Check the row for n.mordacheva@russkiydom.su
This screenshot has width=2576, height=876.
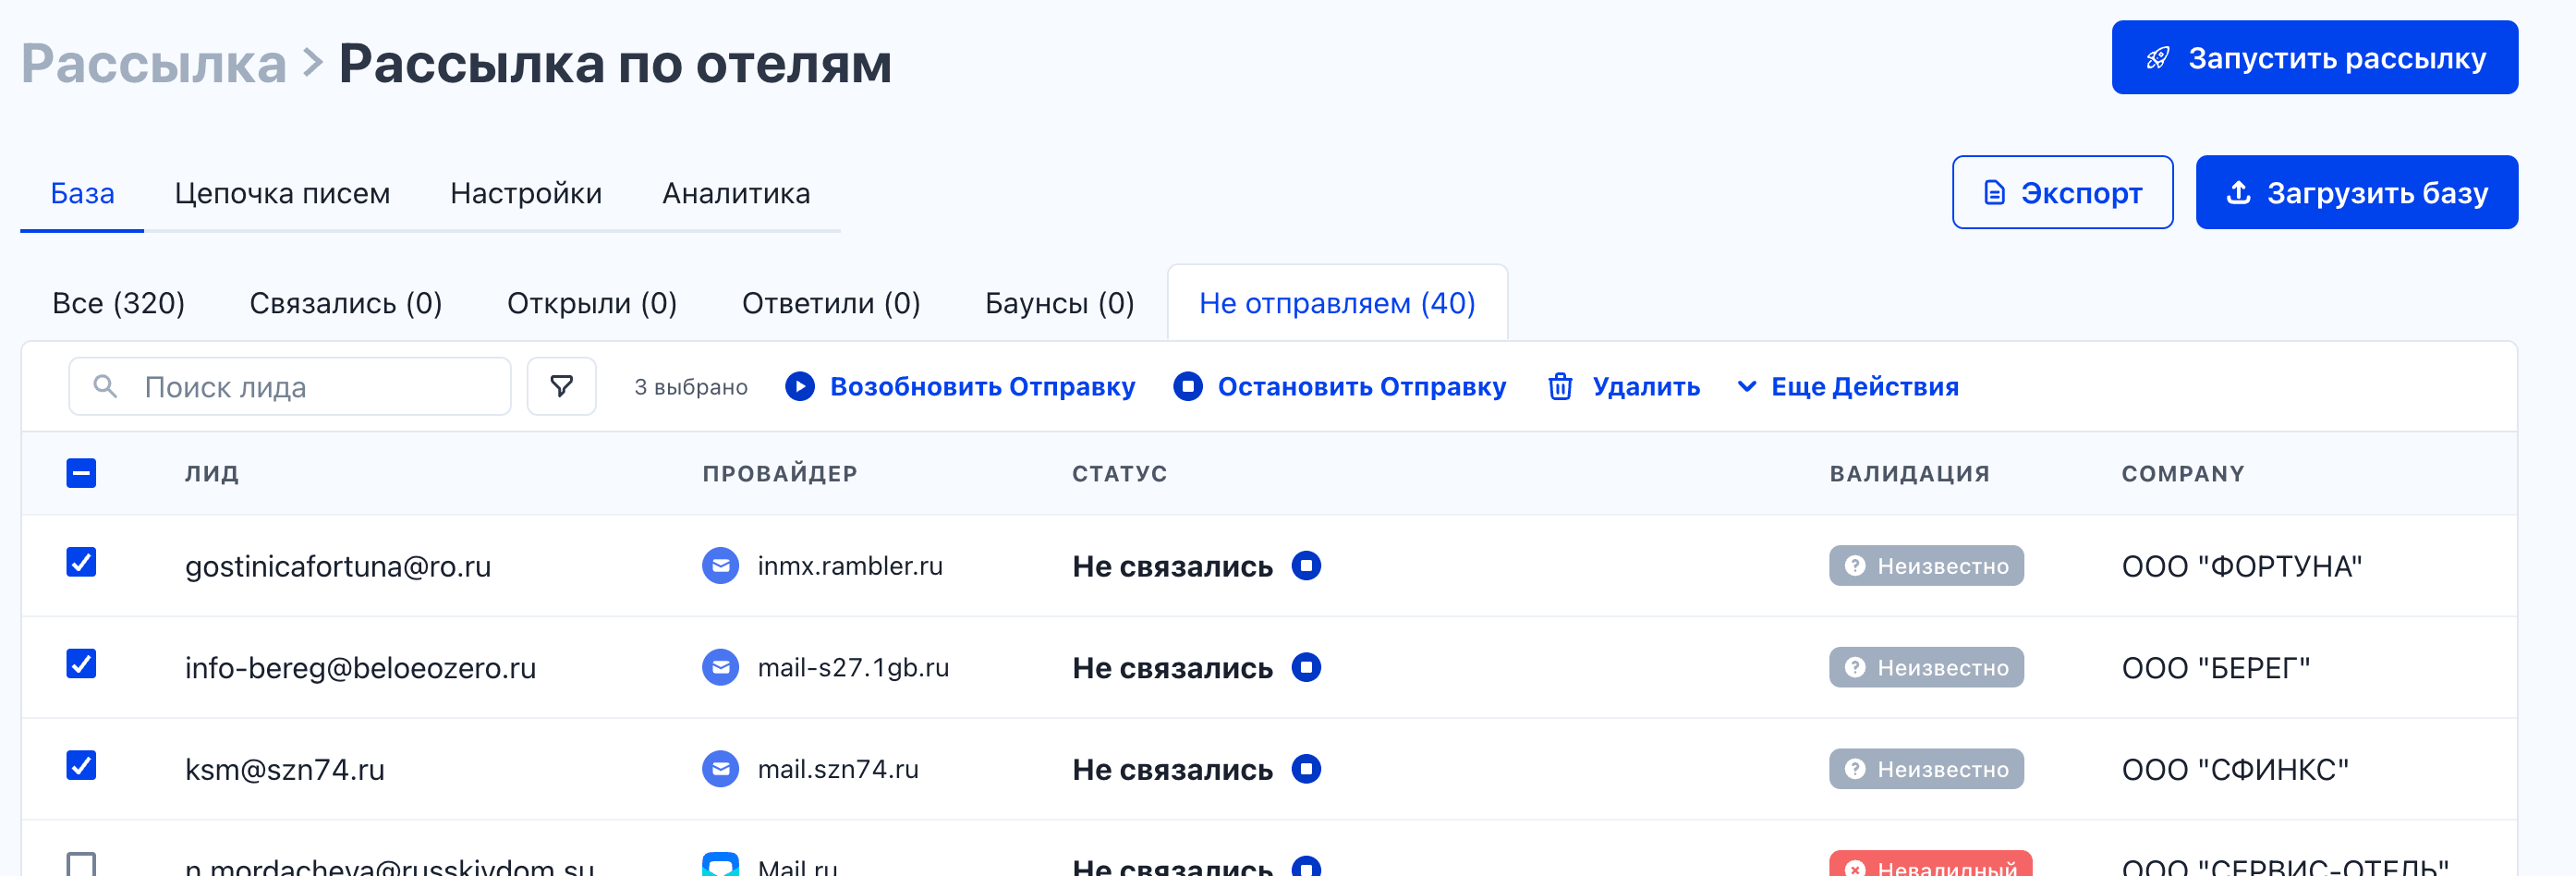click(x=81, y=864)
